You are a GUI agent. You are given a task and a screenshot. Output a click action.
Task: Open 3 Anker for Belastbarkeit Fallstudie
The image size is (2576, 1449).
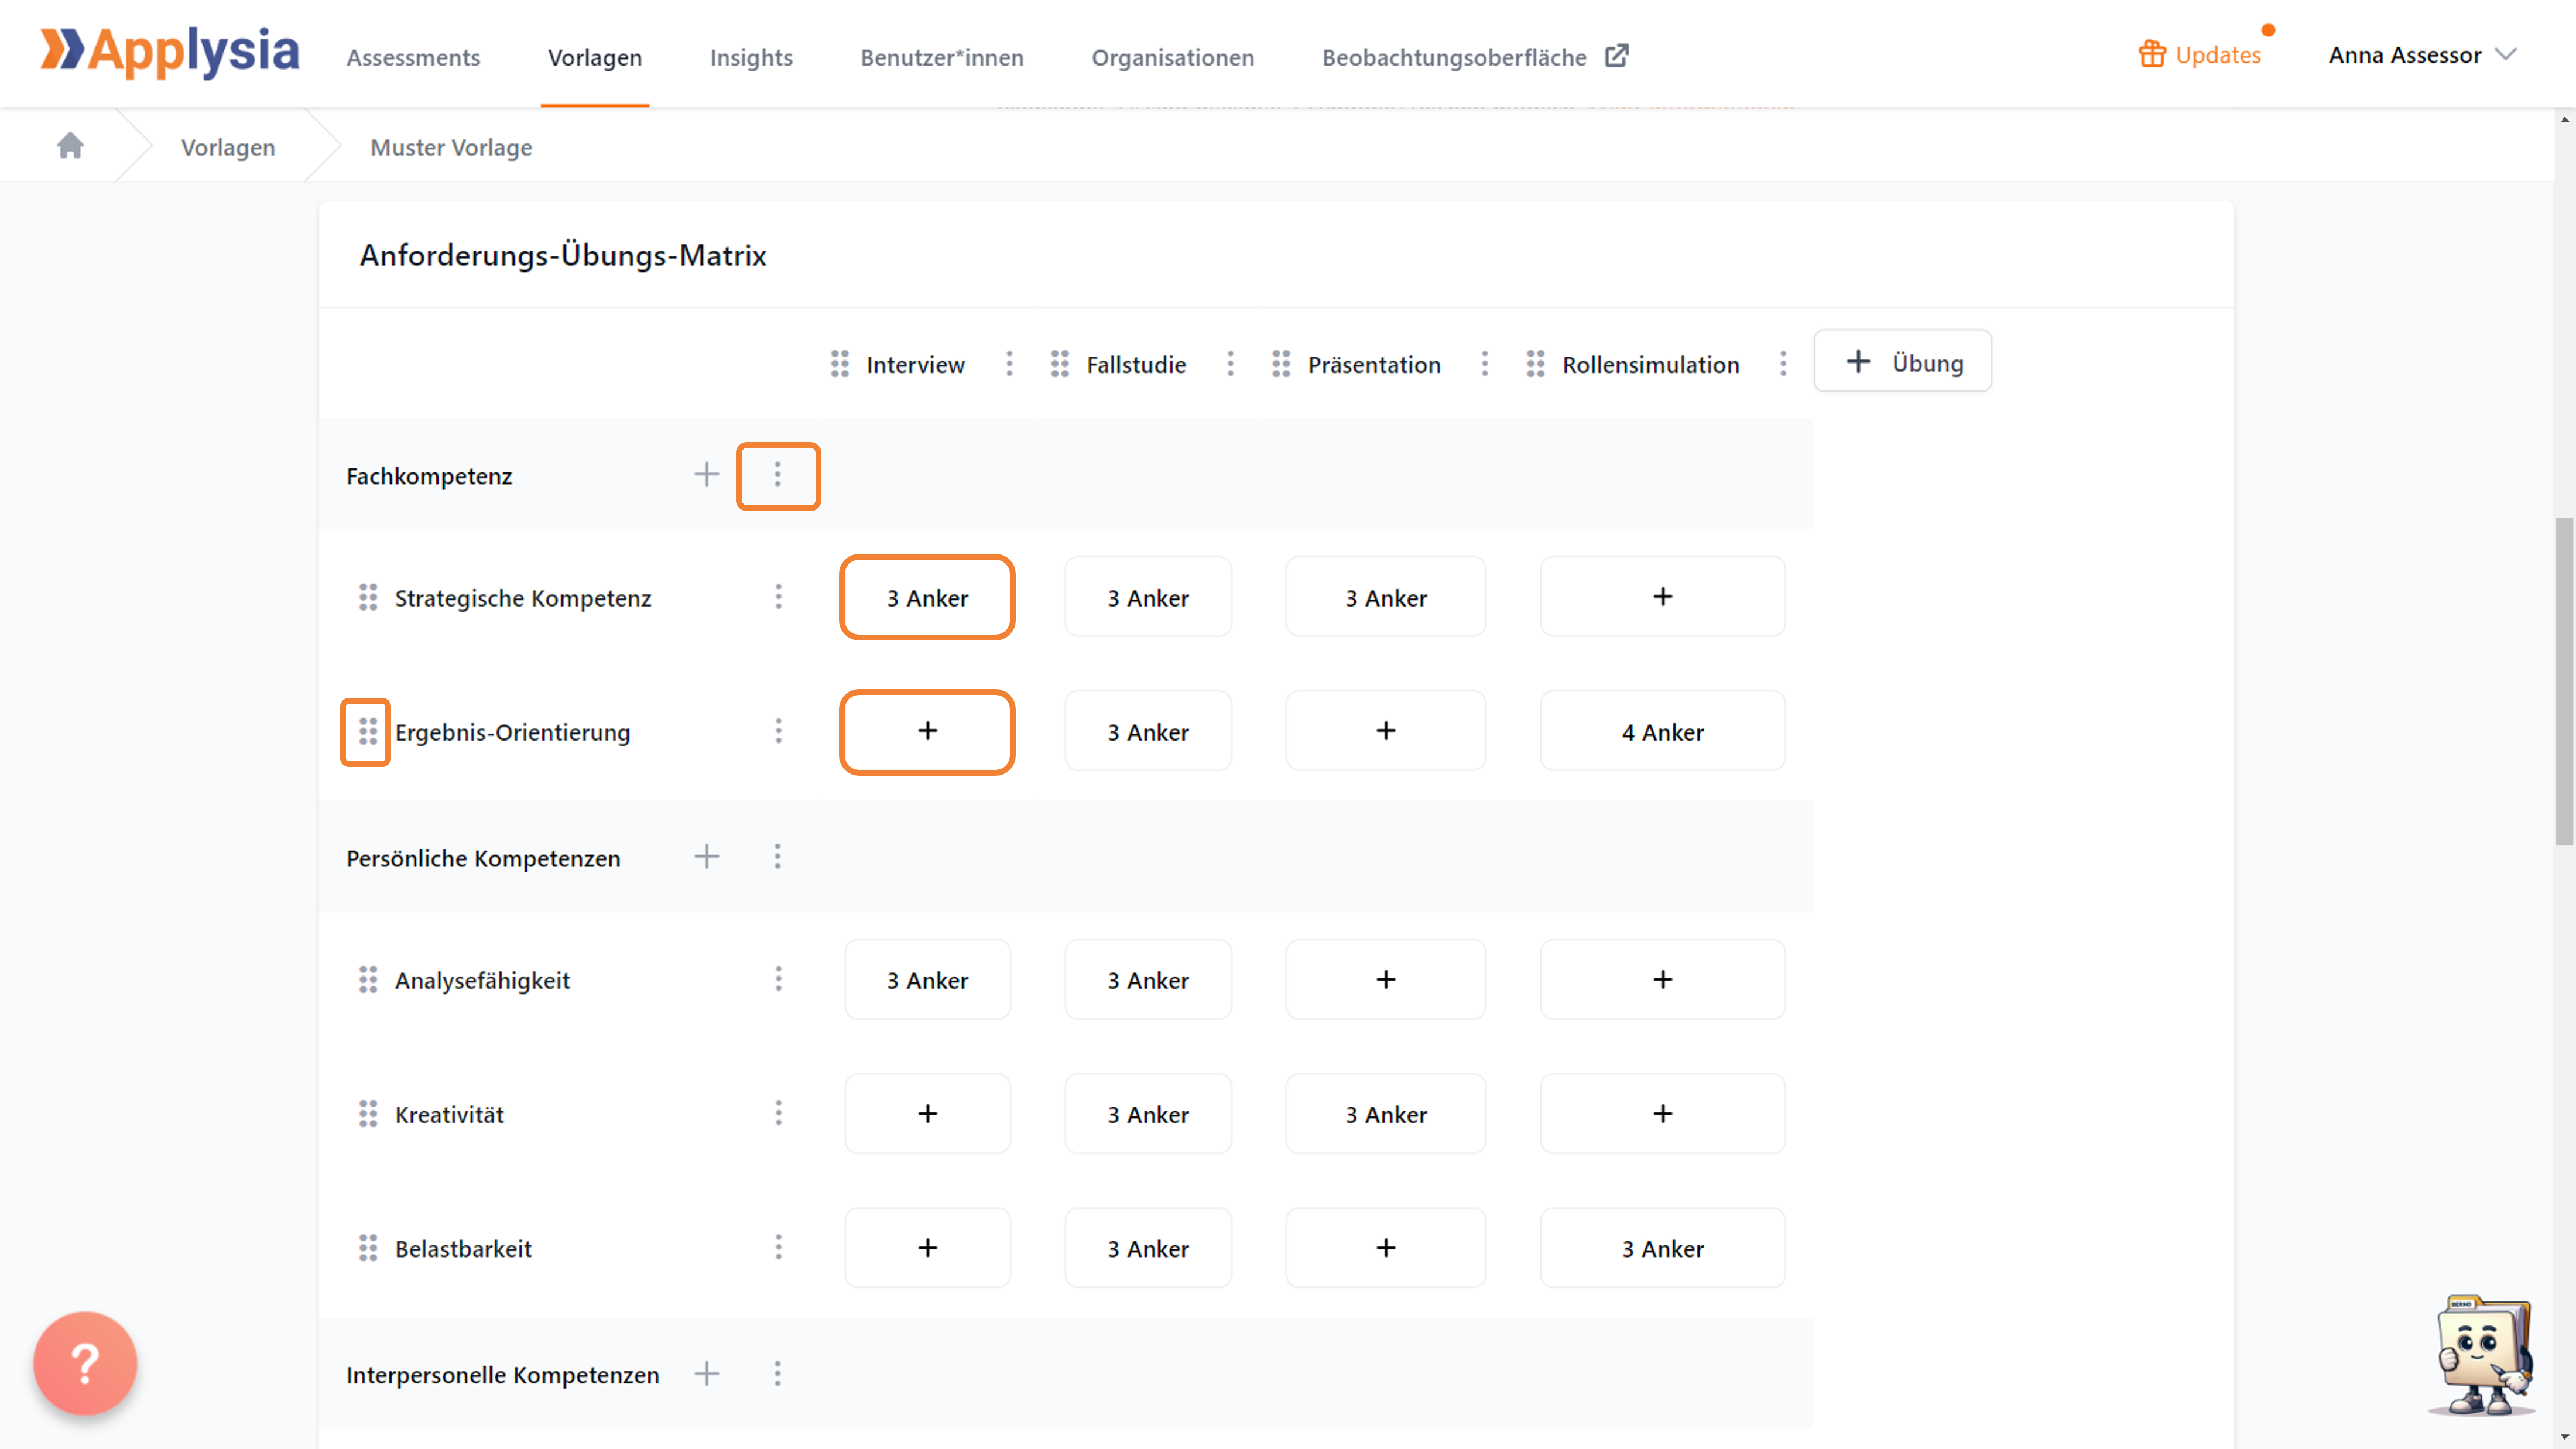coord(1148,1247)
